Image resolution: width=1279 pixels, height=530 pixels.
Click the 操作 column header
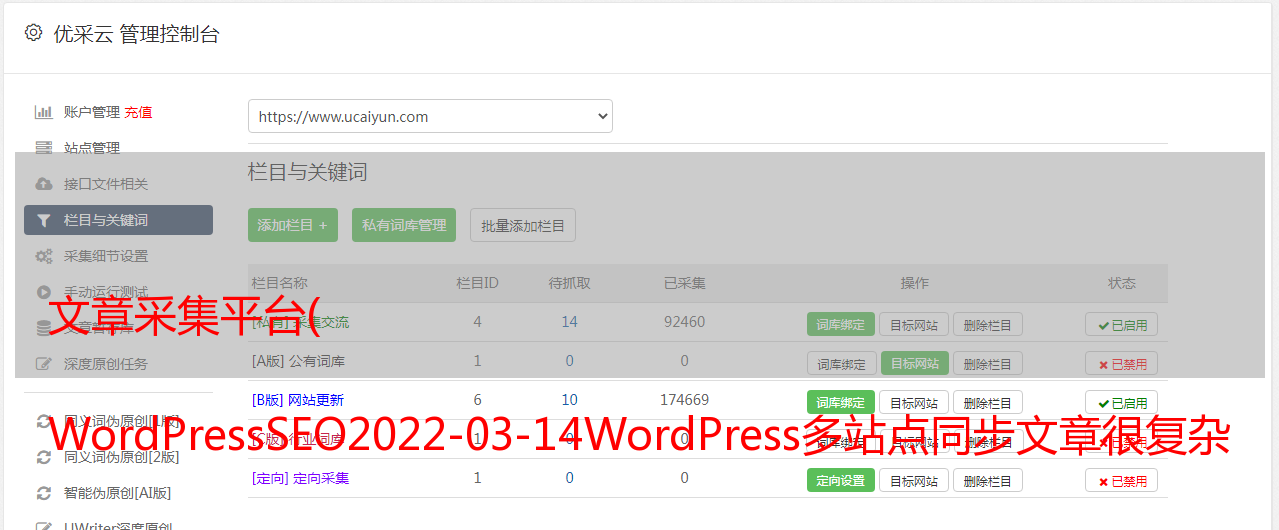pyautogui.click(x=914, y=283)
